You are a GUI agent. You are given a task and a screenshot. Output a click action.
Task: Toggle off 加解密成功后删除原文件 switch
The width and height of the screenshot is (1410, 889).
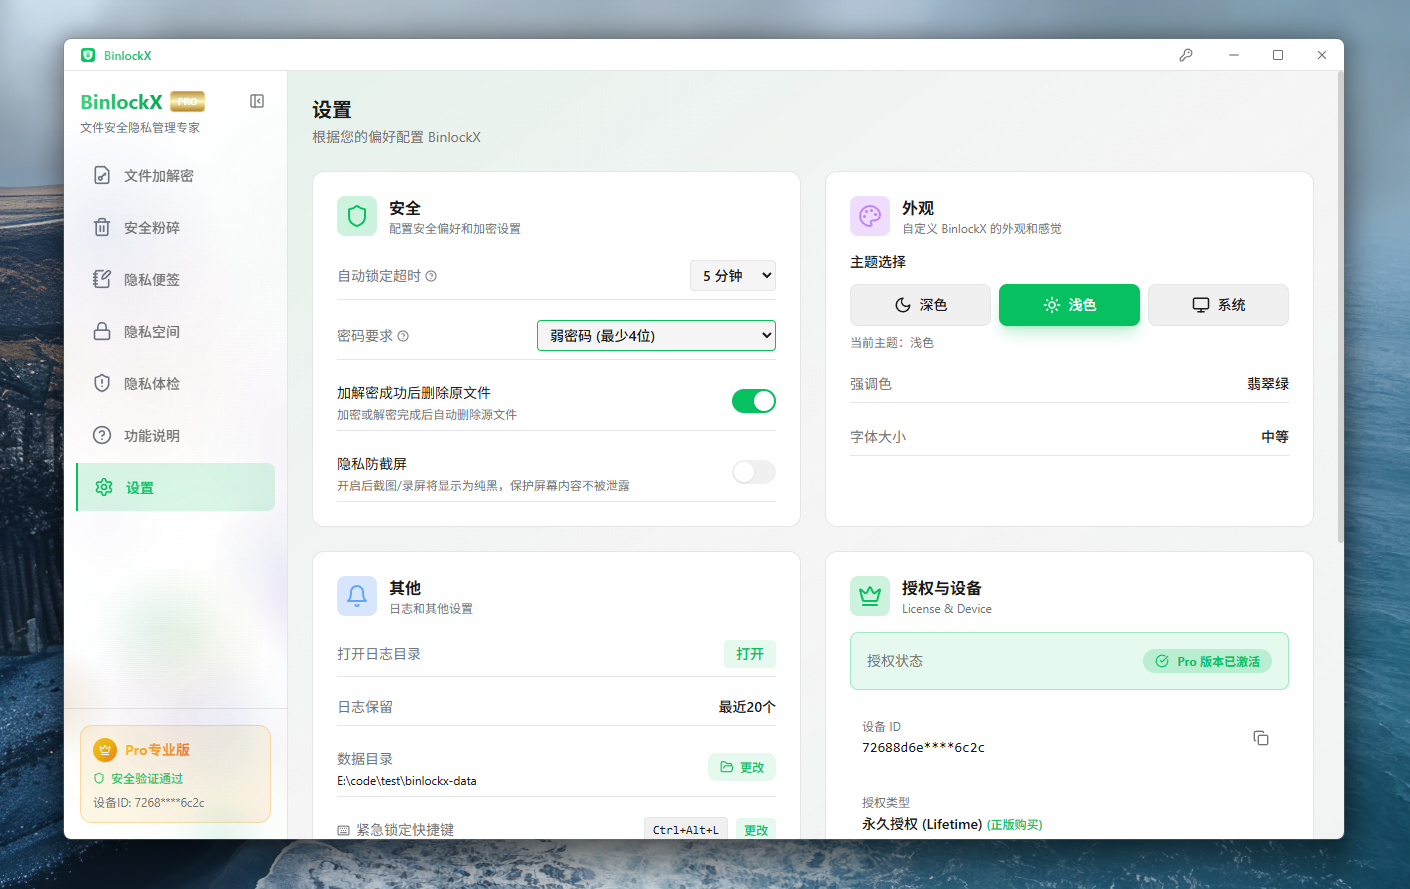754,401
